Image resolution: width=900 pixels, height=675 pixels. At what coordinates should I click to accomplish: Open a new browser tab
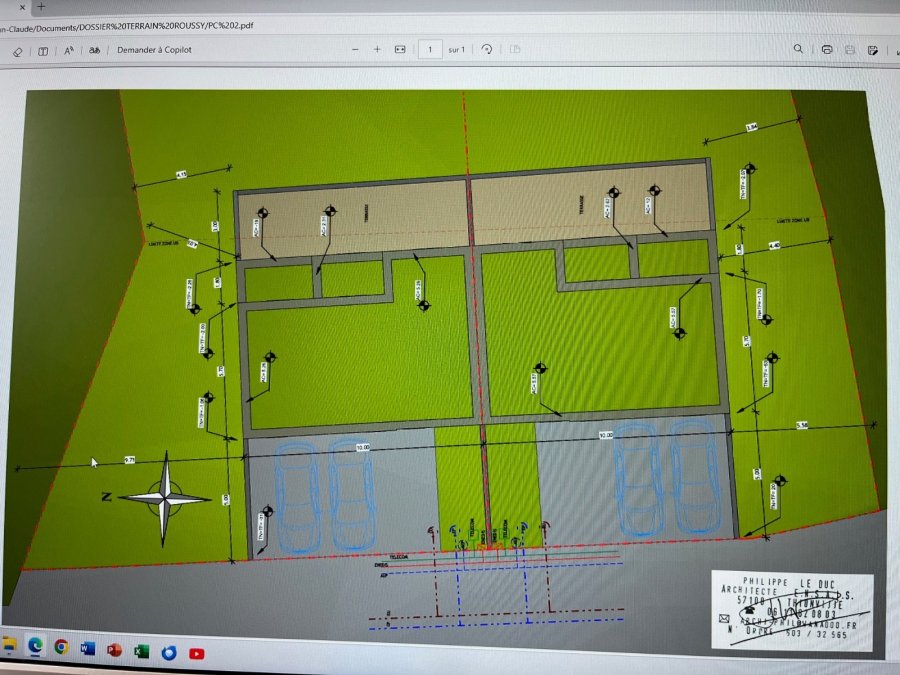(41, 7)
